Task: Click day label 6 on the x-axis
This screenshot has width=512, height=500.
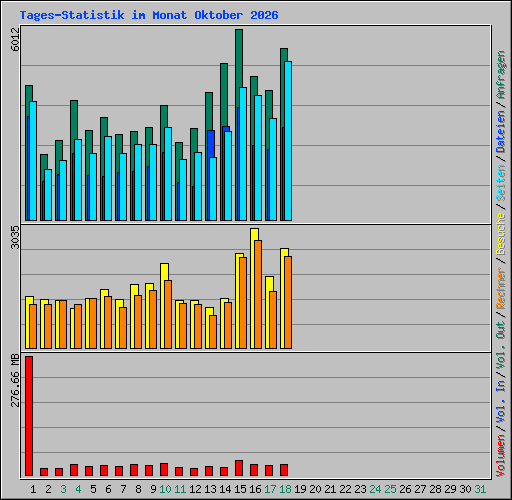Action: (x=108, y=489)
